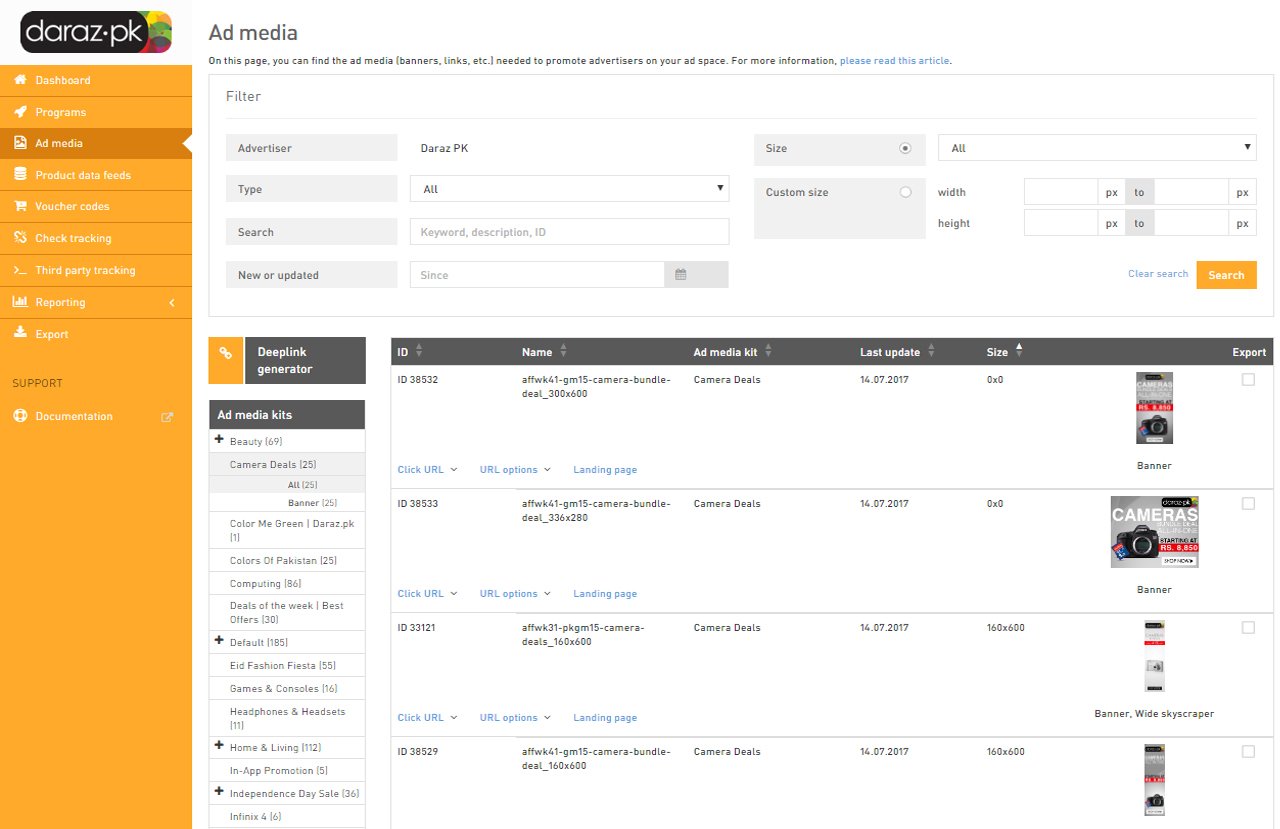Open the Programs menu item
This screenshot has height=829, width=1280.
pyautogui.click(x=96, y=112)
